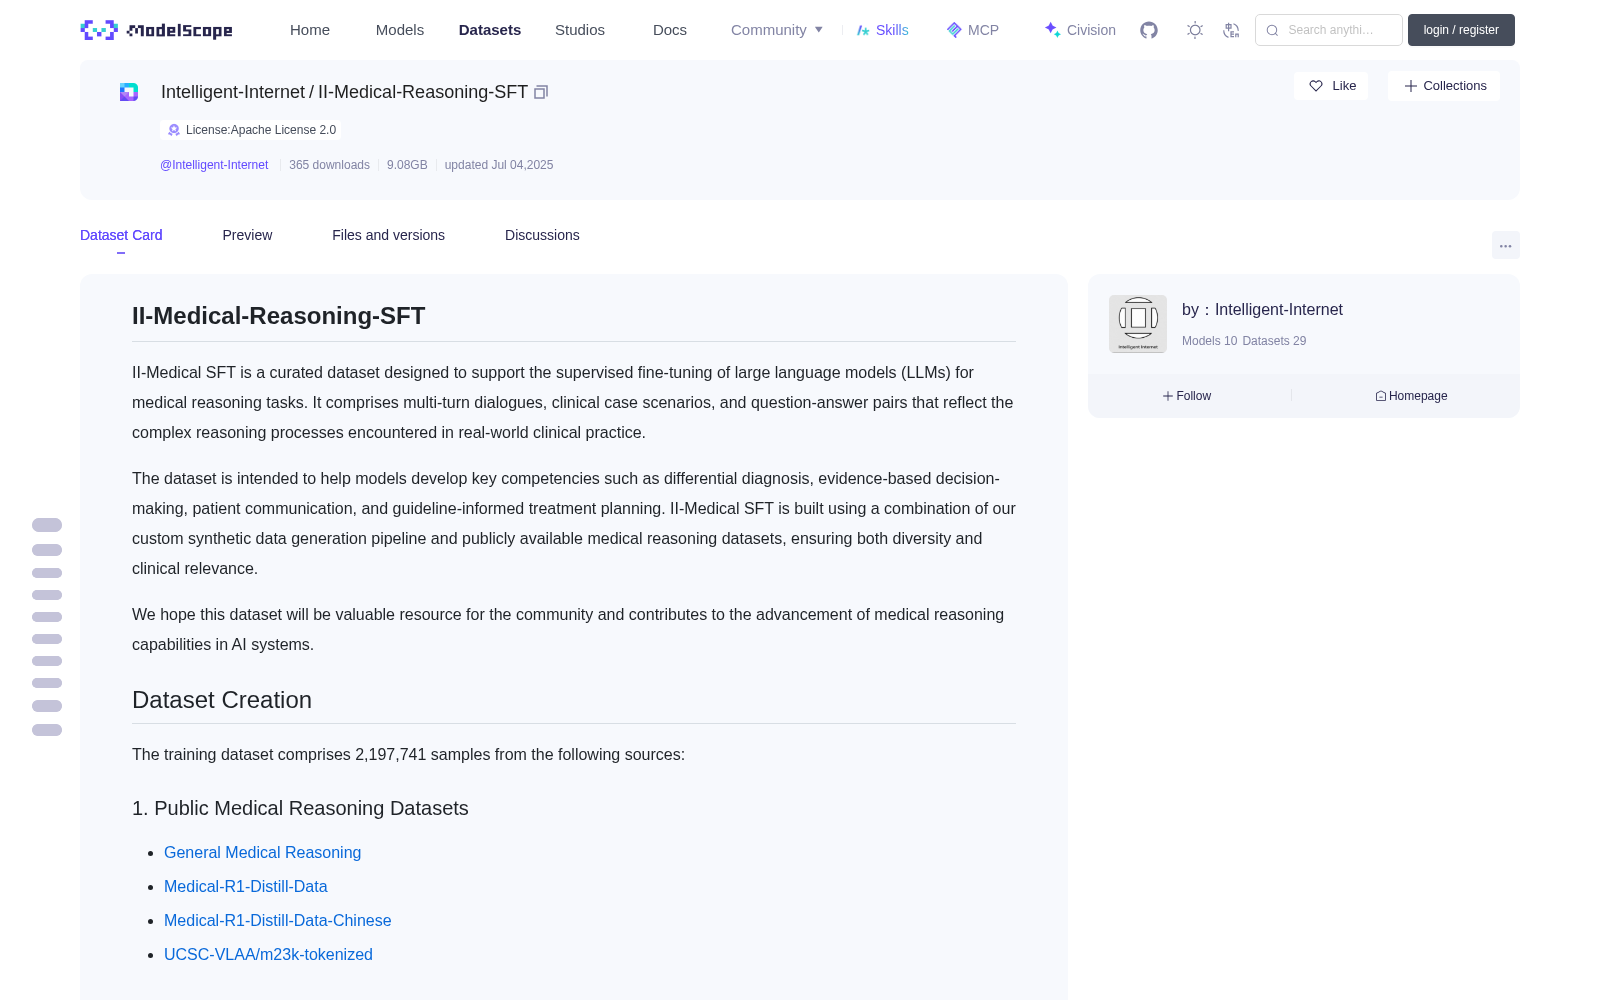The width and height of the screenshot is (1600, 1000).
Task: Click the dataset avatar icon beside the title
Action: [129, 92]
